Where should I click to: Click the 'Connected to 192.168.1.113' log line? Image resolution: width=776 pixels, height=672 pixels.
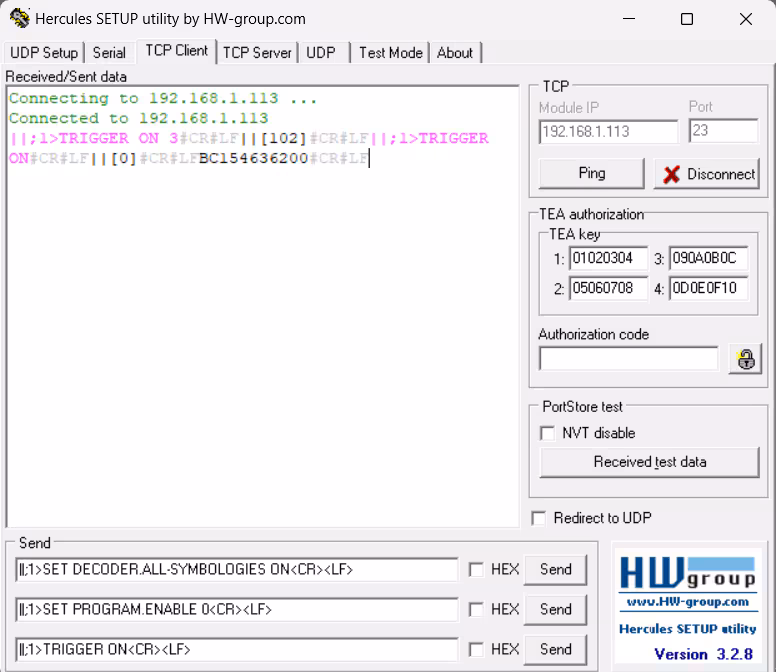(x=139, y=118)
